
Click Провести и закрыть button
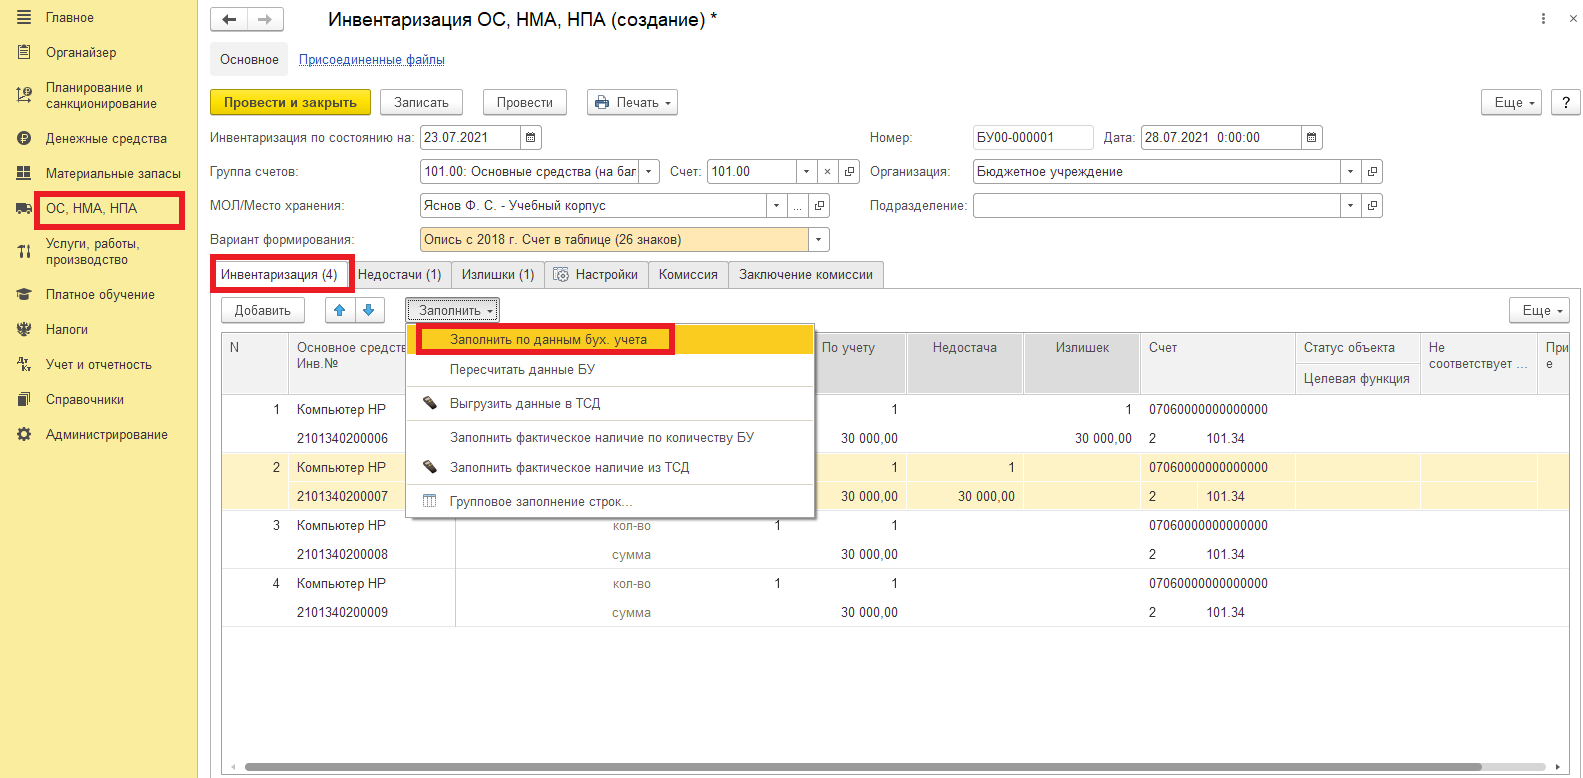[290, 102]
